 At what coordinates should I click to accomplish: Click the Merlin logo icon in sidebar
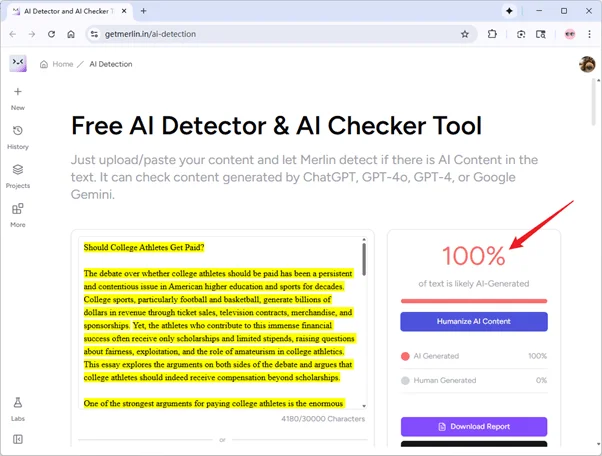pyautogui.click(x=18, y=63)
